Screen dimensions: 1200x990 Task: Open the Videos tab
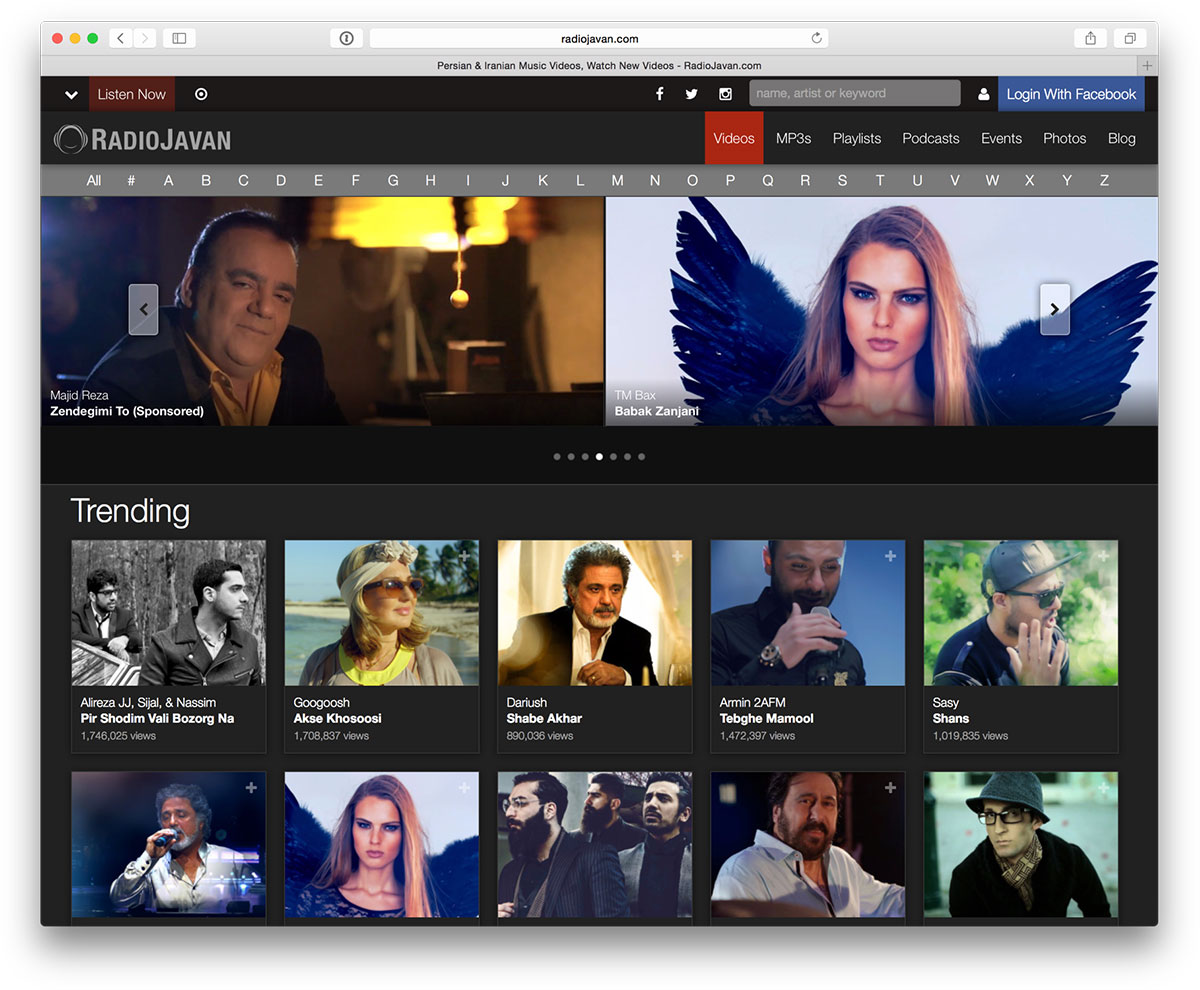[x=734, y=138]
